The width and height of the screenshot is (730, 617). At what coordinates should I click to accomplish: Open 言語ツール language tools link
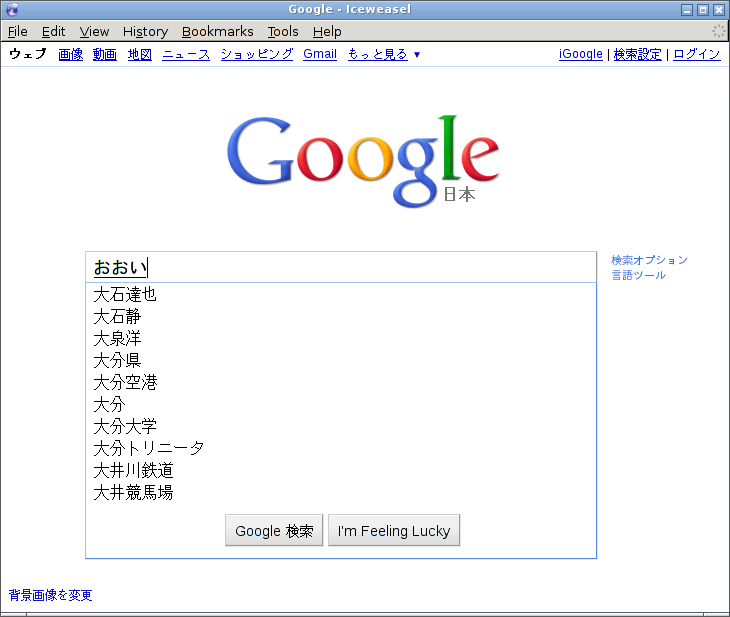pos(638,275)
